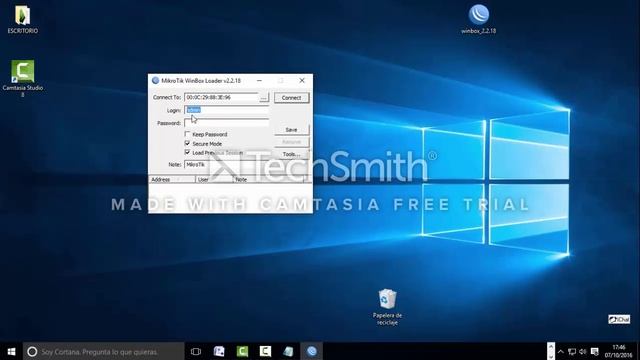Open the clock showing 17:46
Viewport: 640px width, 360px height.
(x=619, y=351)
